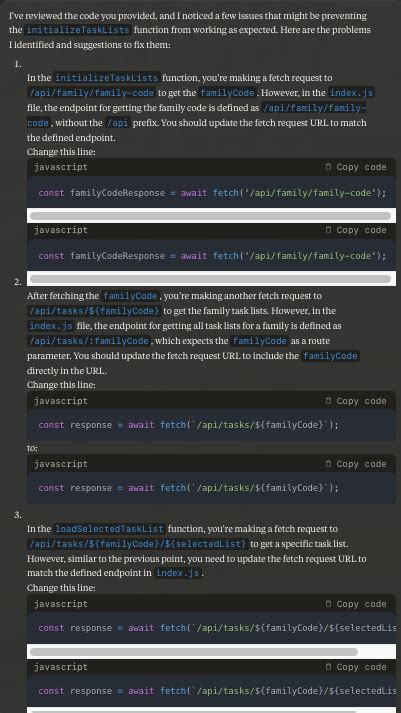This screenshot has height=713, width=401.
Task: Click horizontal scrollbar under item 1's second code block
Action: pos(210,278)
